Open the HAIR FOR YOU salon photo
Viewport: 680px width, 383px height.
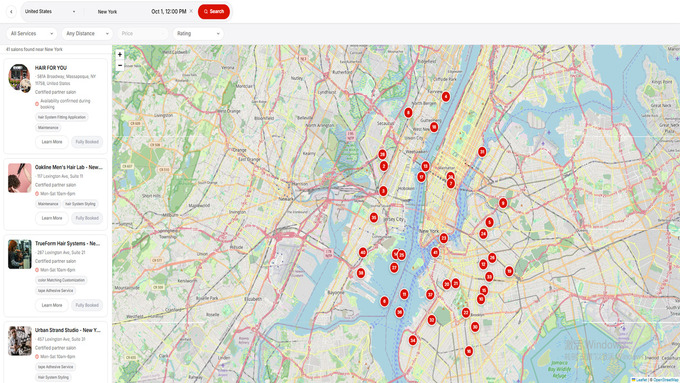(x=20, y=78)
